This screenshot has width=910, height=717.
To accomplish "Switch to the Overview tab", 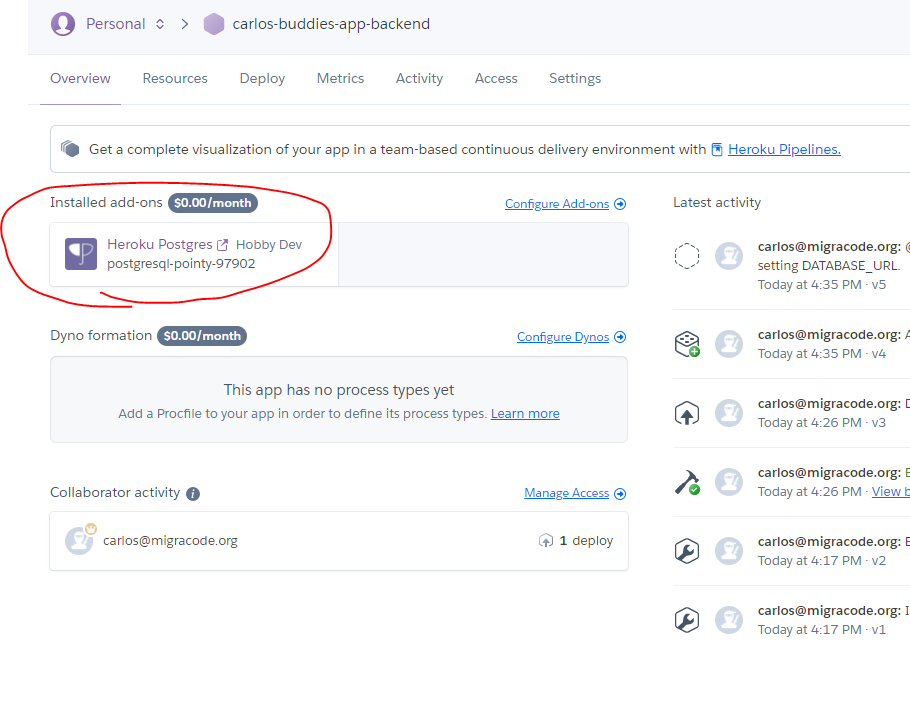I will (x=80, y=78).
